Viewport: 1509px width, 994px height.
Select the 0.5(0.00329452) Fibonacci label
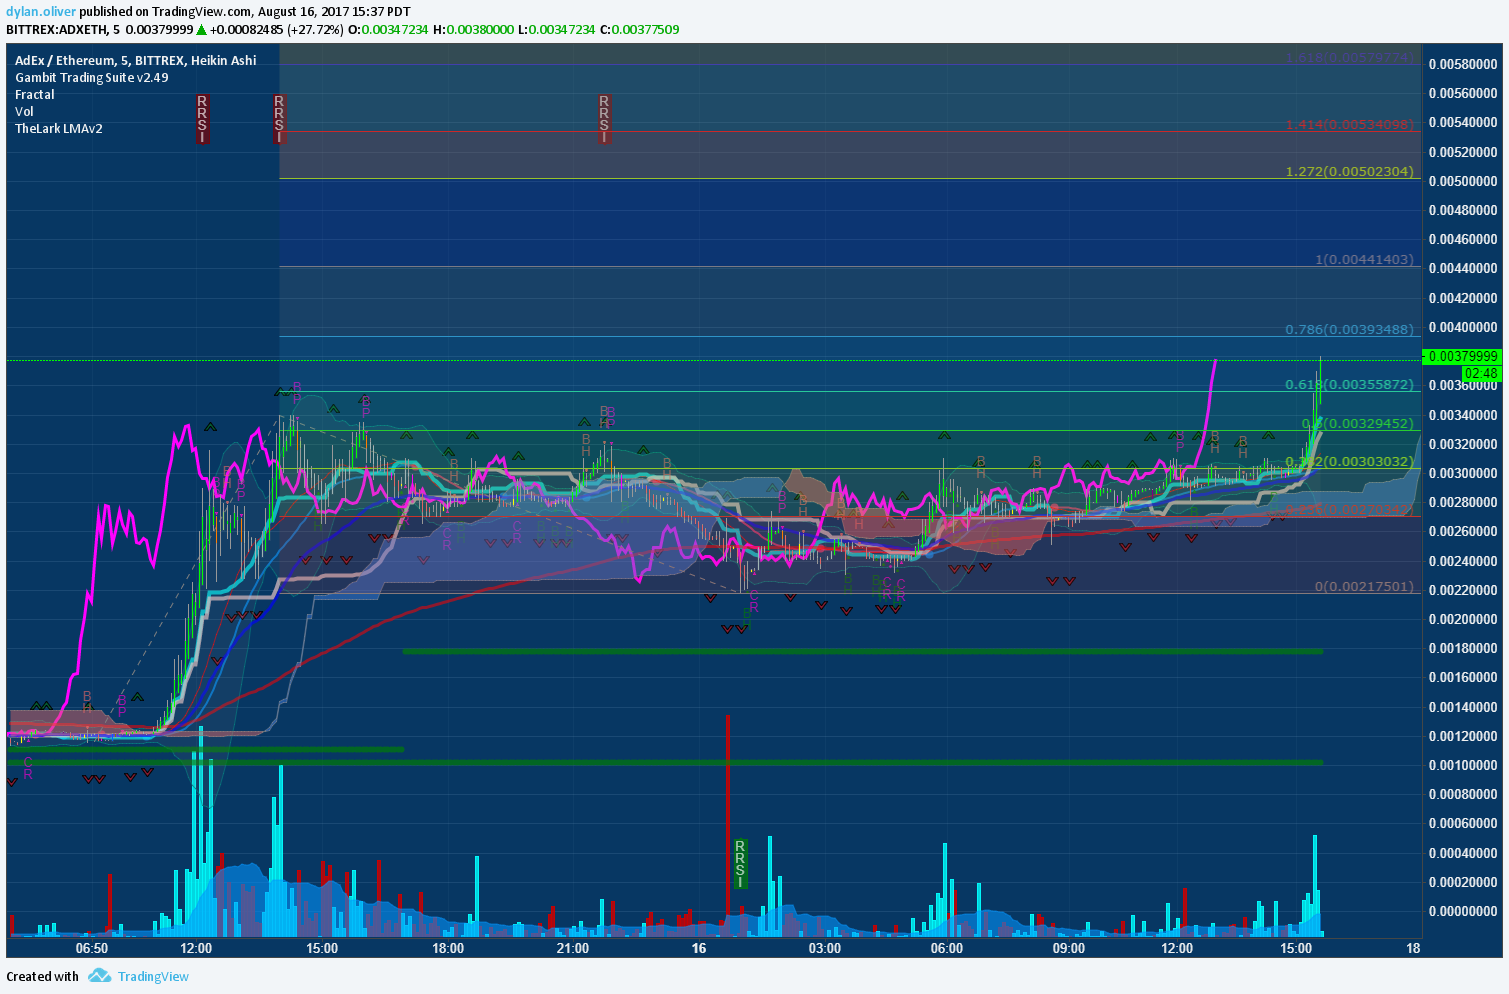coord(1357,423)
